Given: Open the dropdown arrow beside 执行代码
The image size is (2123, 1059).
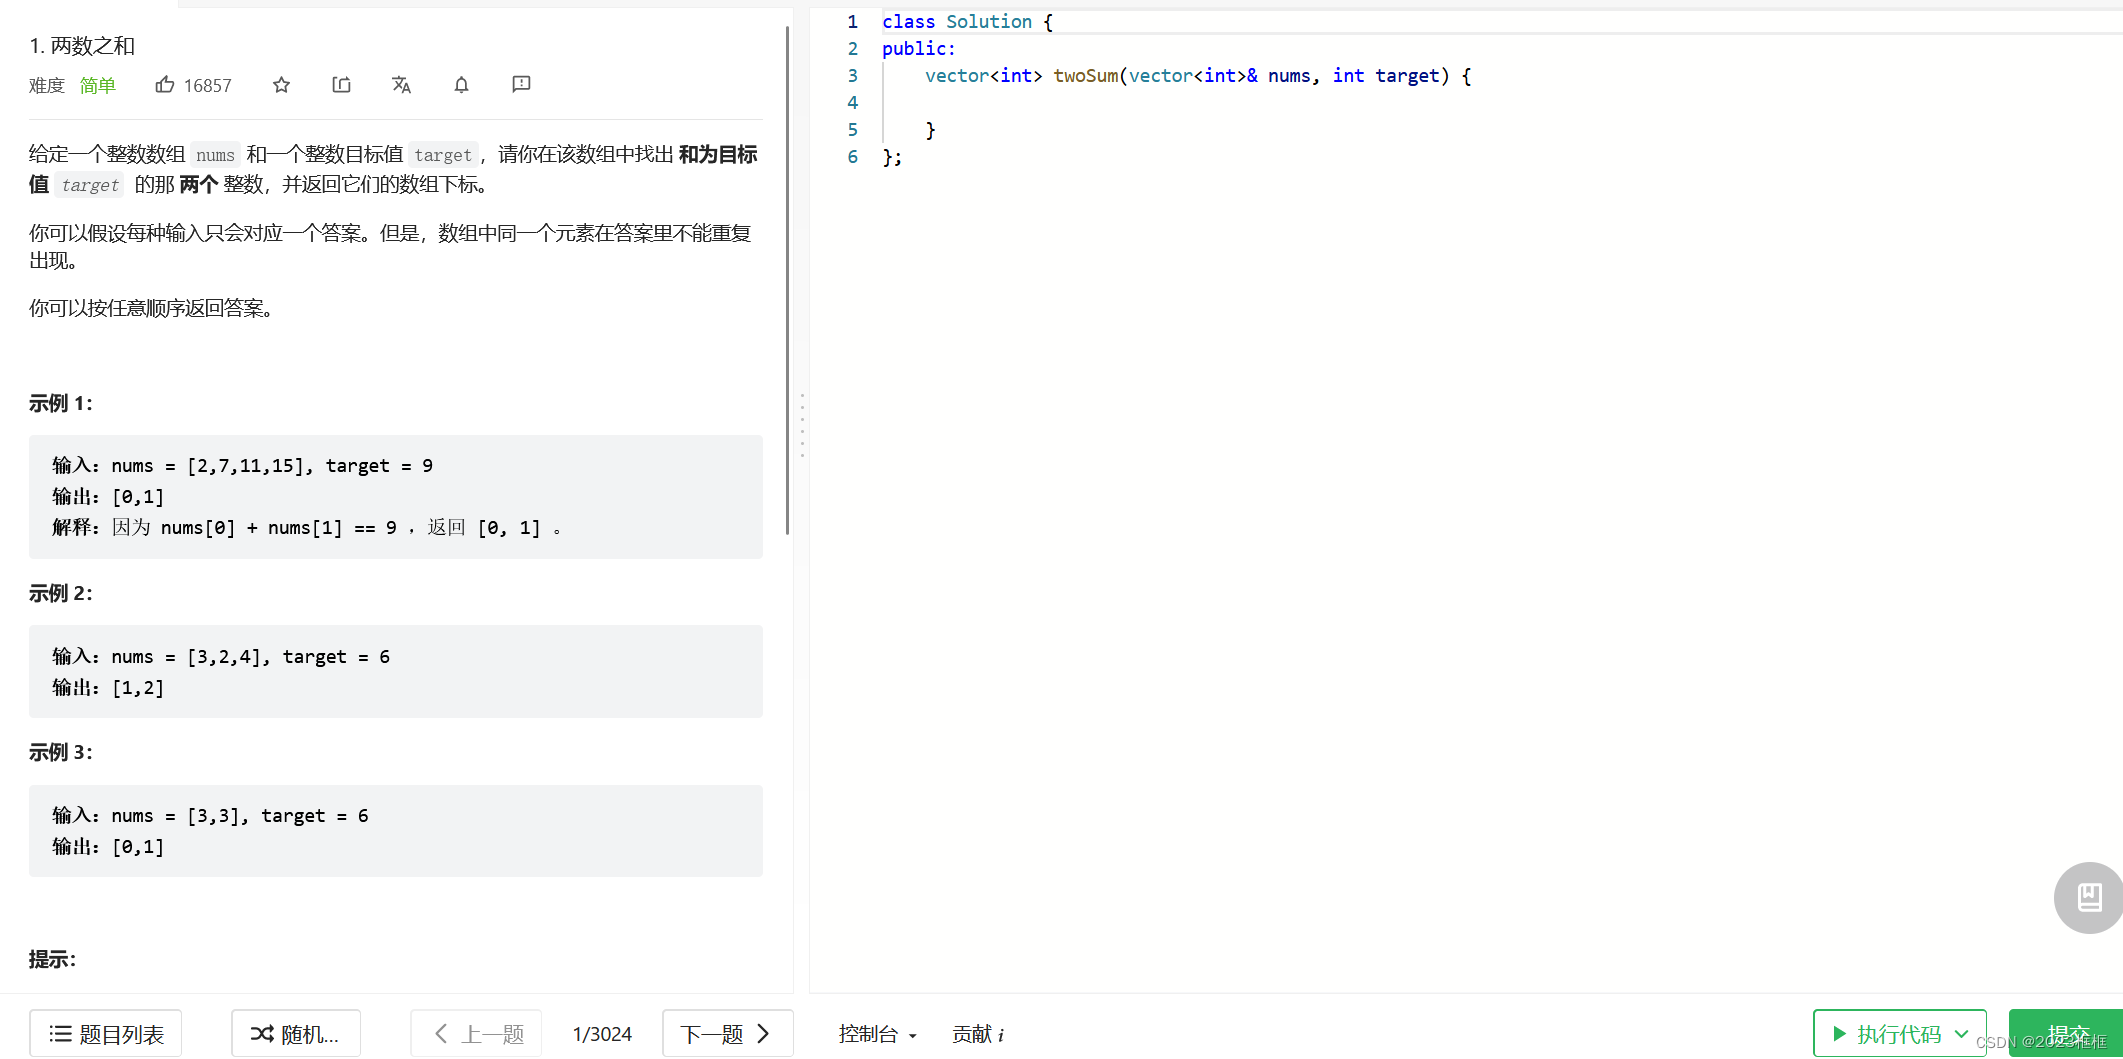Looking at the screenshot, I should [1961, 1034].
